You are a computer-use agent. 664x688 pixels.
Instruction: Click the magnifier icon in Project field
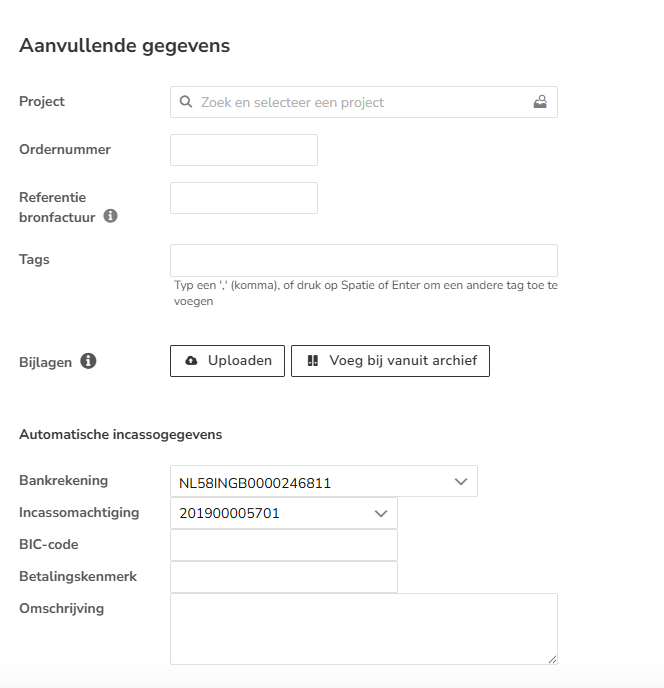[186, 102]
